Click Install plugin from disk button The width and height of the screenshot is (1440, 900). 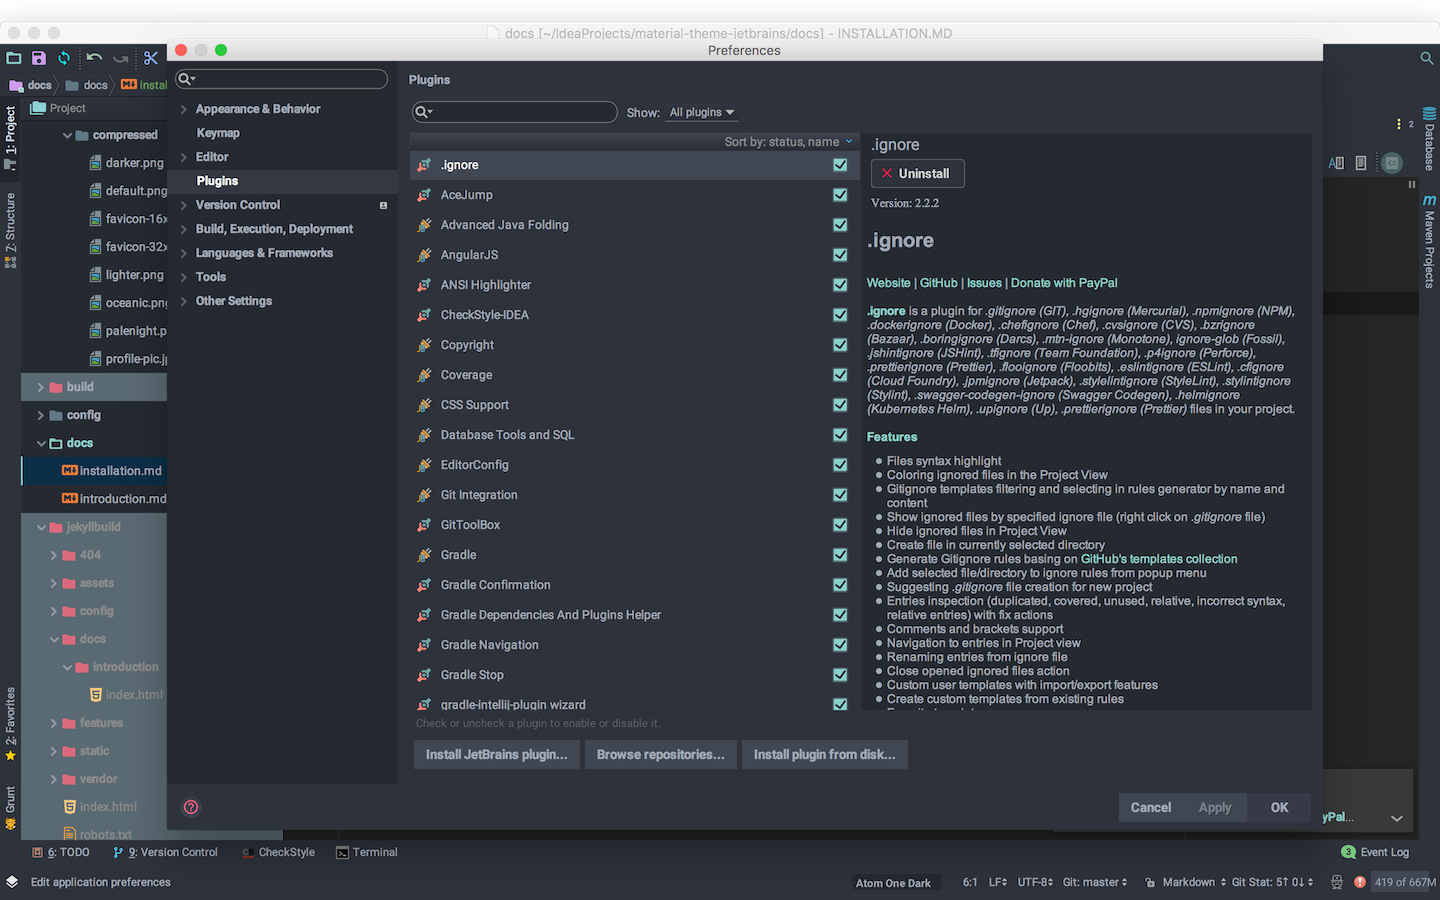tap(824, 754)
